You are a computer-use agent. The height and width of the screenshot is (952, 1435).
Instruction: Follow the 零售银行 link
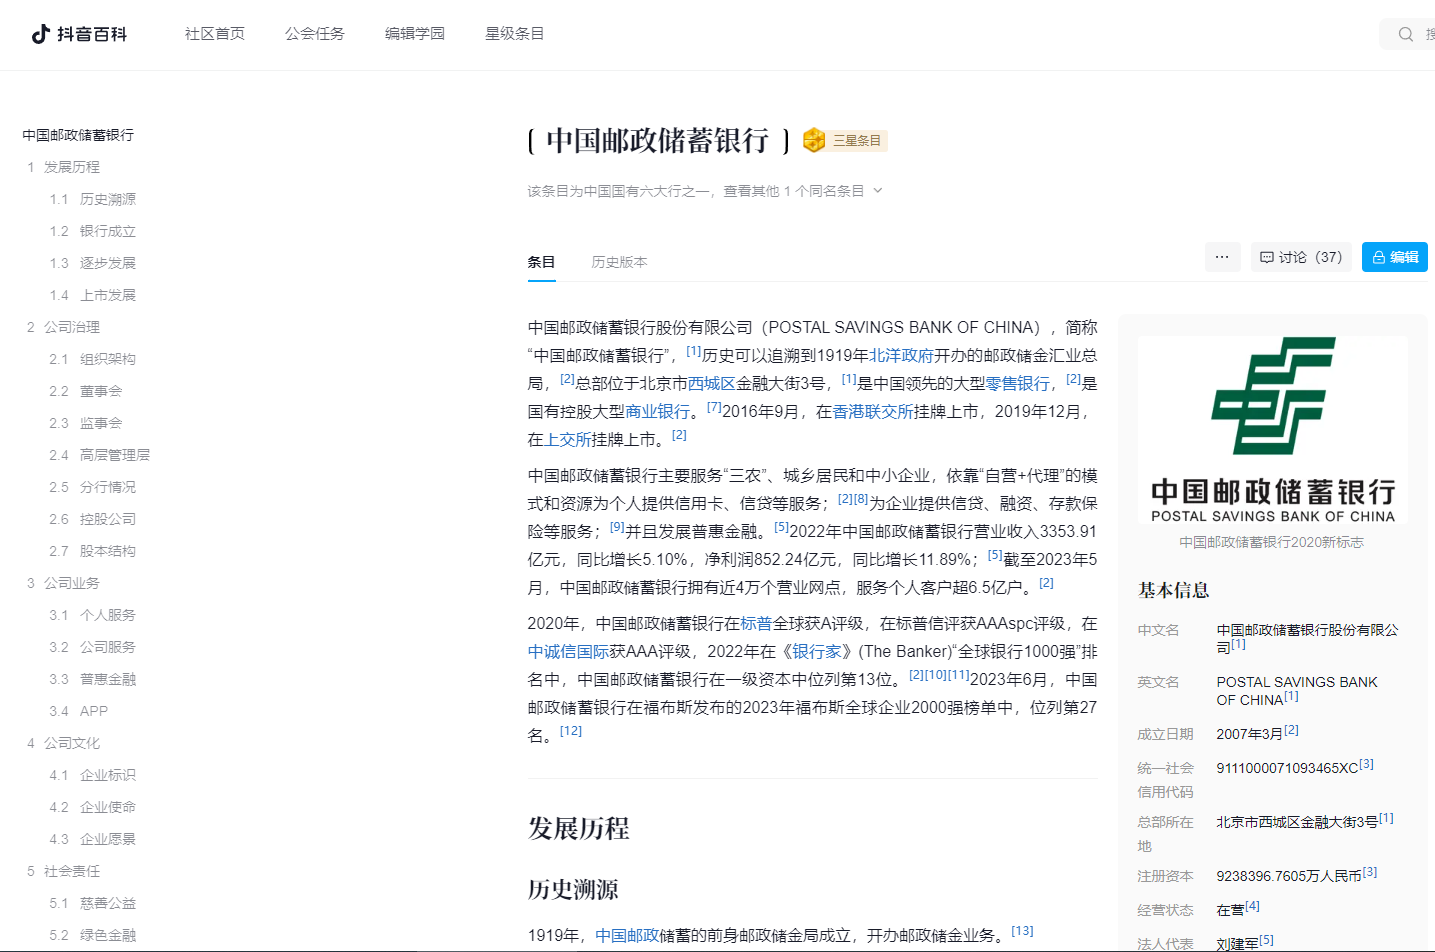(1018, 383)
